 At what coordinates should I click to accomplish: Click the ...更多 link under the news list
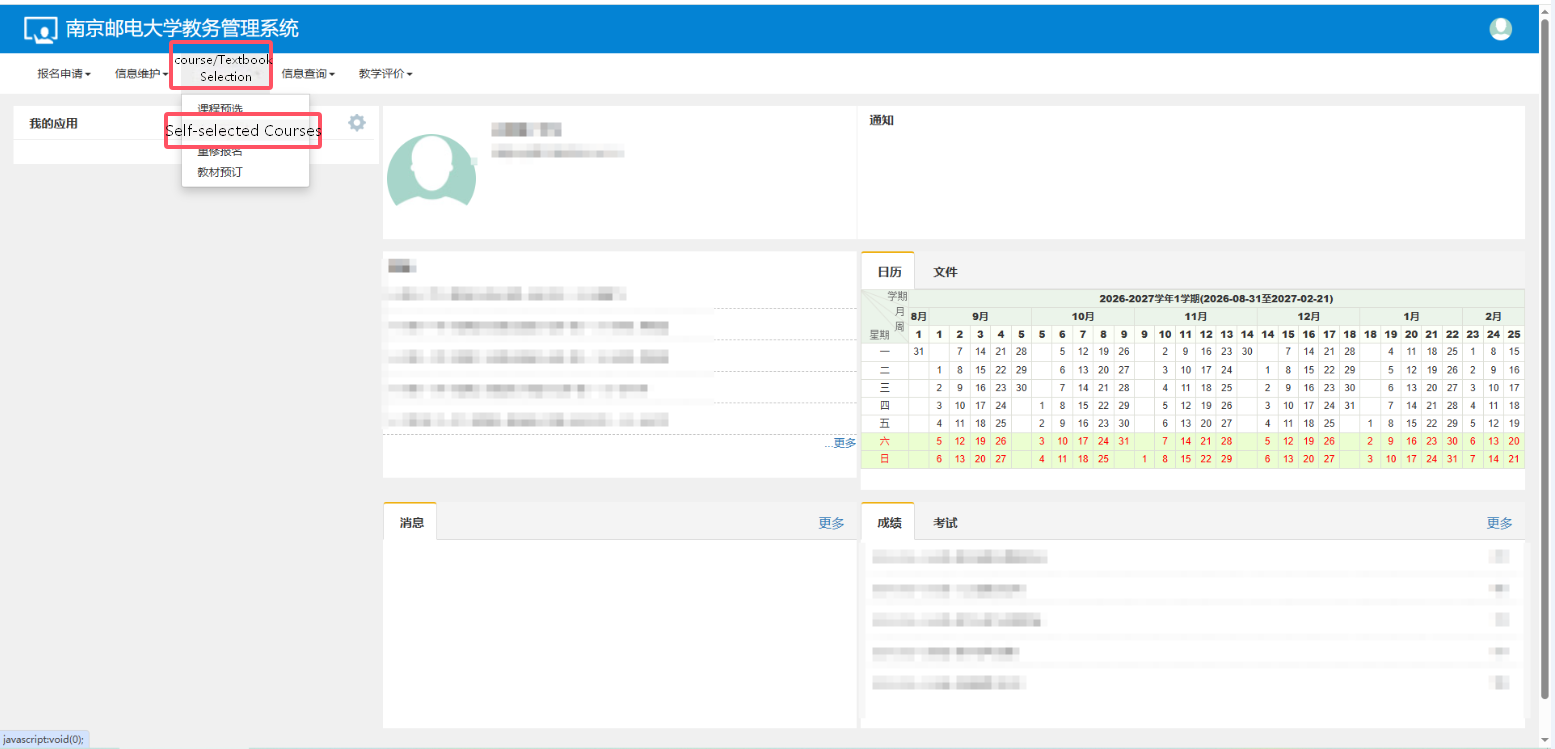tap(840, 443)
